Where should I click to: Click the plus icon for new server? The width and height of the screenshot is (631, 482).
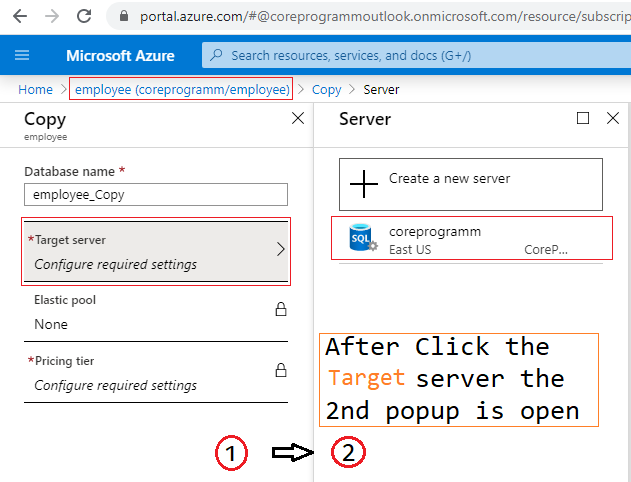coord(364,184)
